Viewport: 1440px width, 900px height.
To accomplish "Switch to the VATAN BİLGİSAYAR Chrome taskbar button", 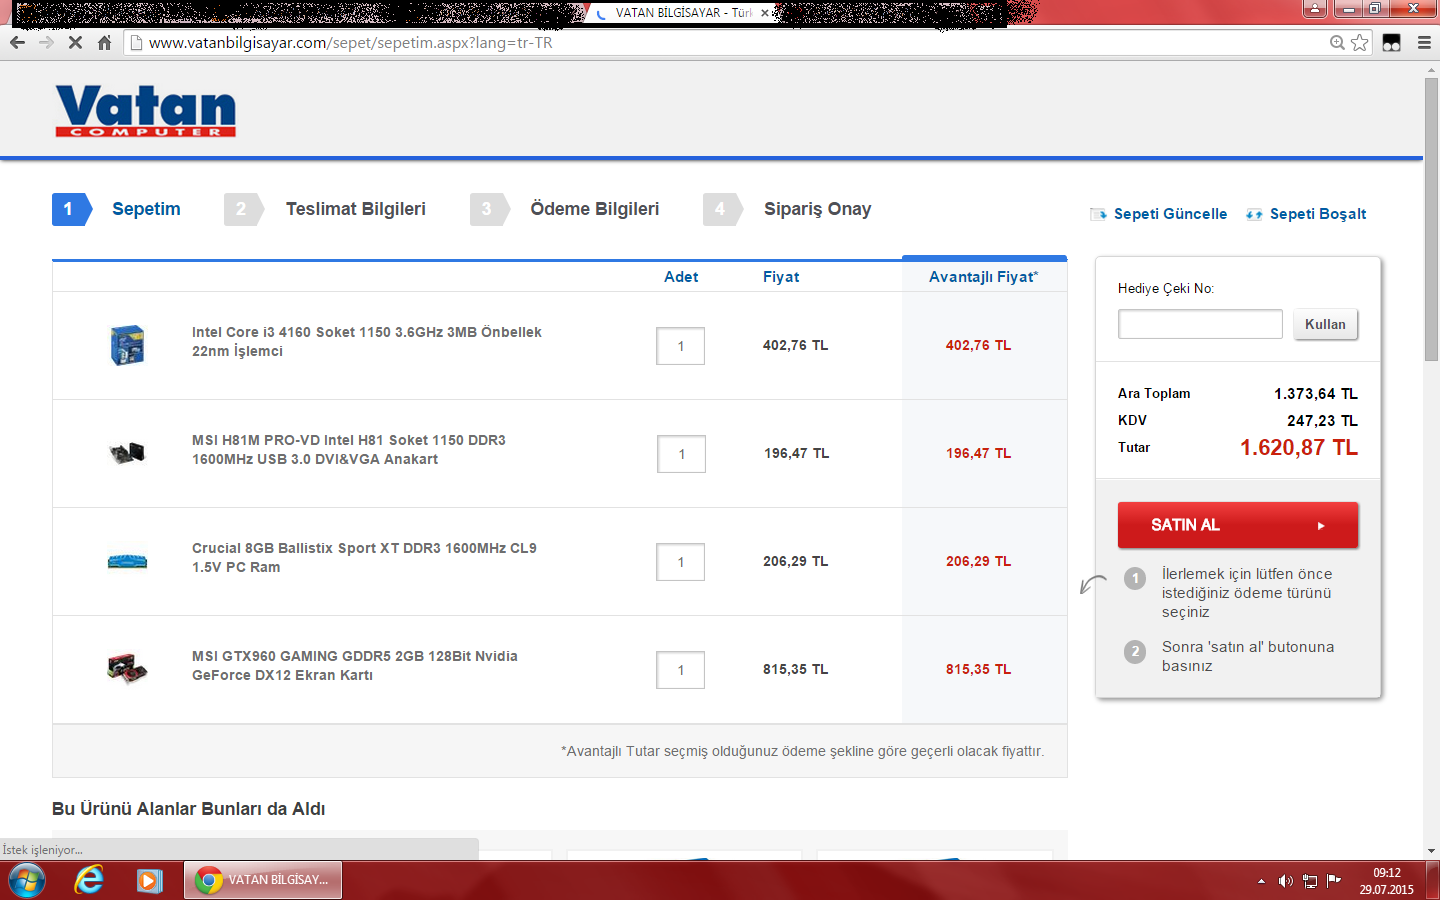I will pos(263,880).
